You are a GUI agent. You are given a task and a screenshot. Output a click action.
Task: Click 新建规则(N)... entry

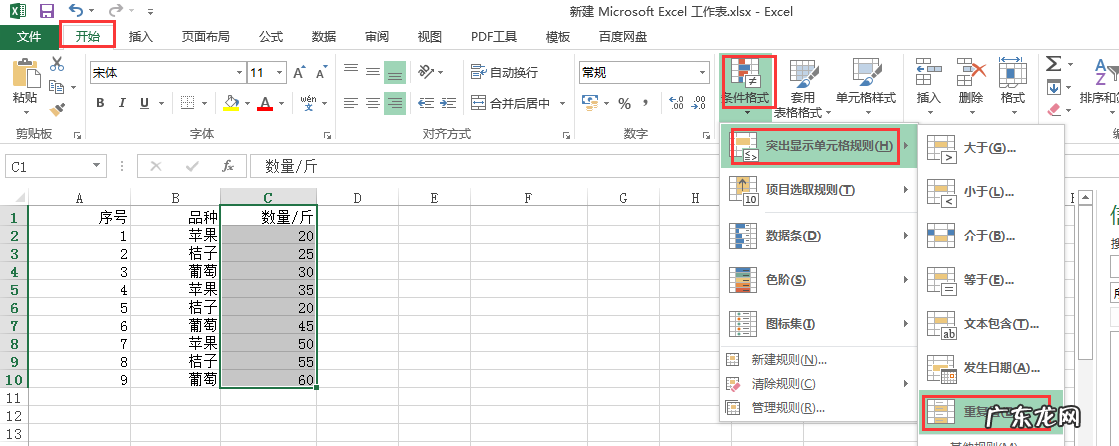click(819, 360)
